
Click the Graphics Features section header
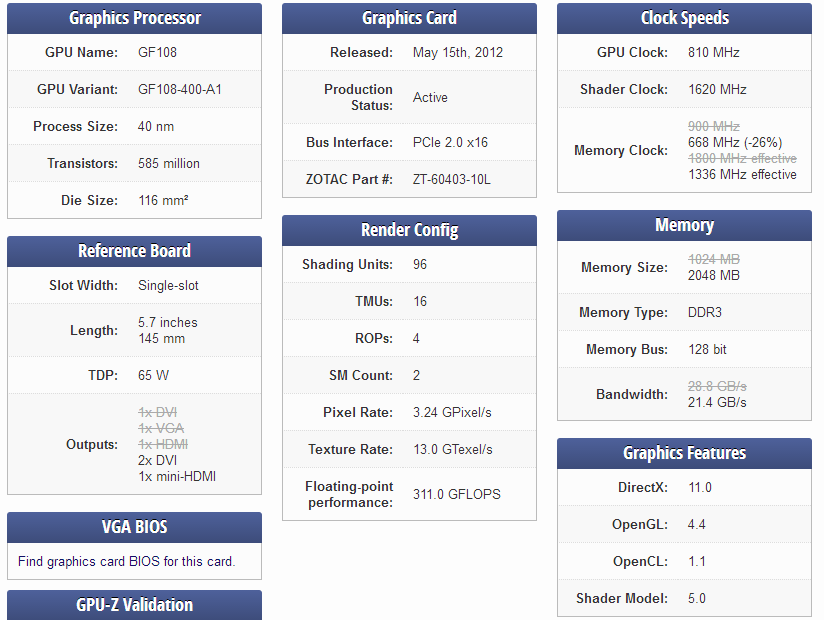pos(684,453)
